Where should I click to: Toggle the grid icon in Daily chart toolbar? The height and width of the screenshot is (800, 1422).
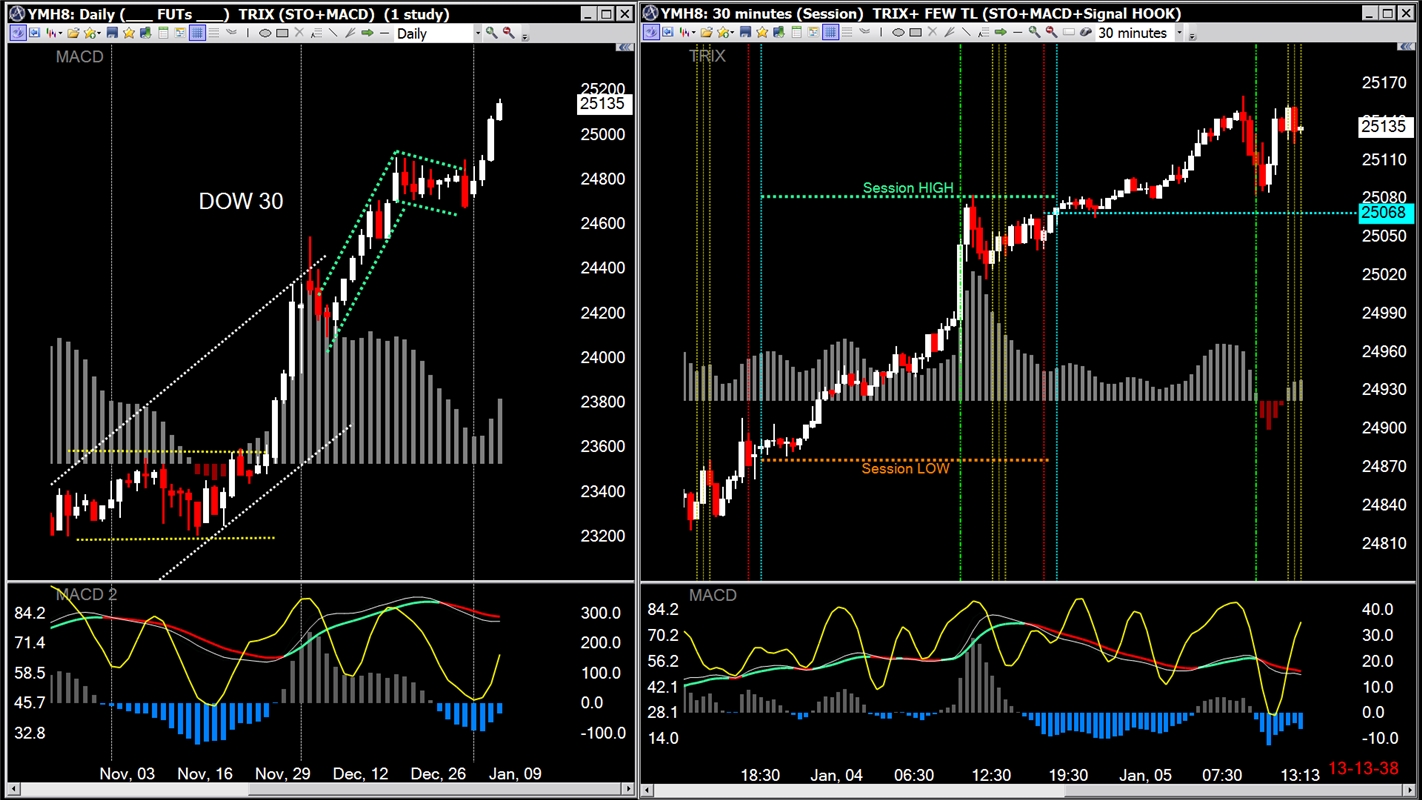[197, 33]
